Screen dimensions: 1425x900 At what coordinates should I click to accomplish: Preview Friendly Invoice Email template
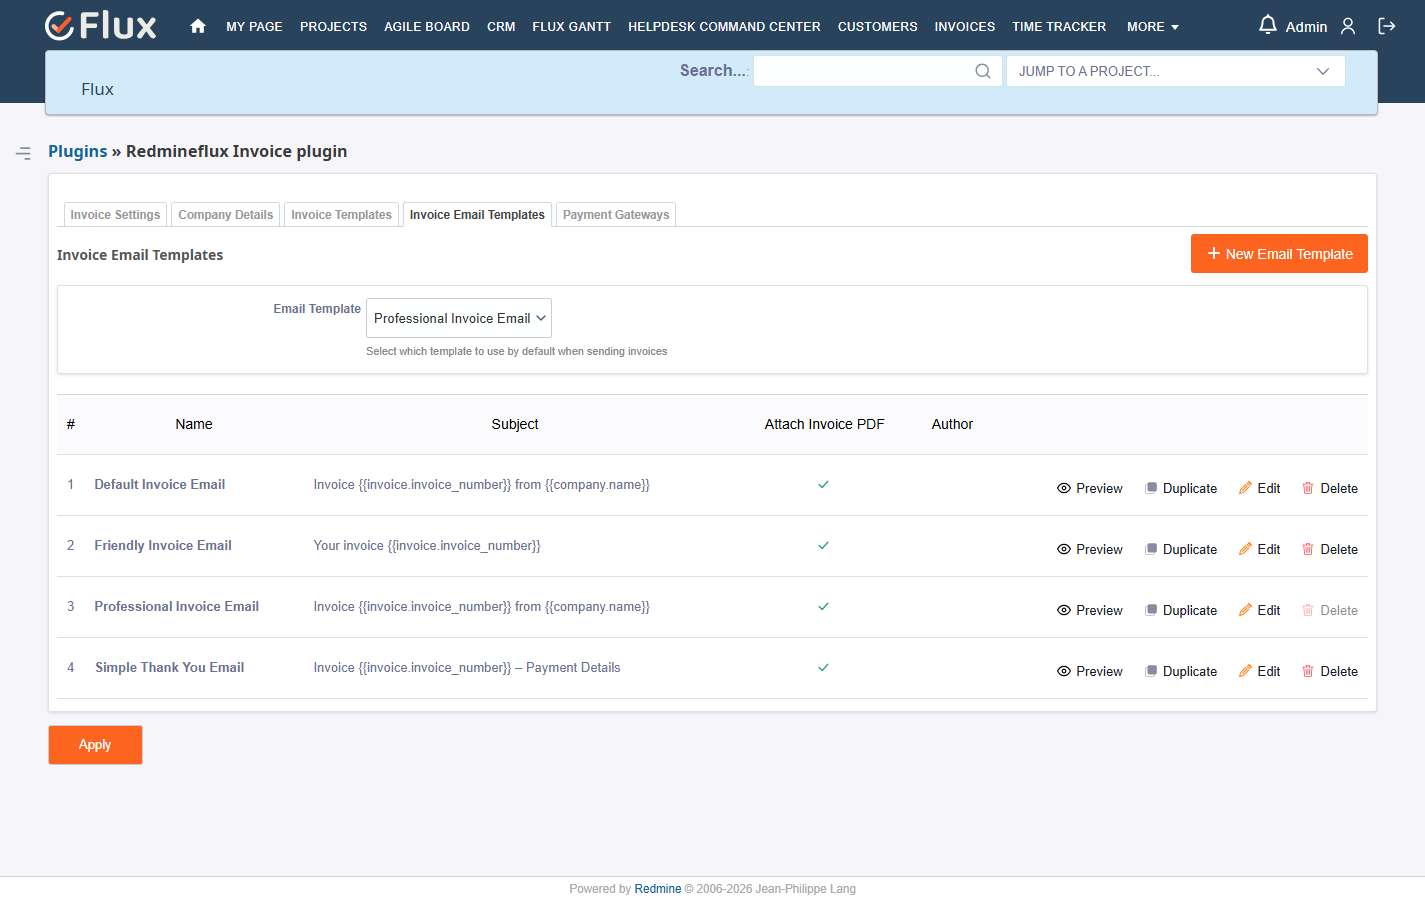[1090, 549]
